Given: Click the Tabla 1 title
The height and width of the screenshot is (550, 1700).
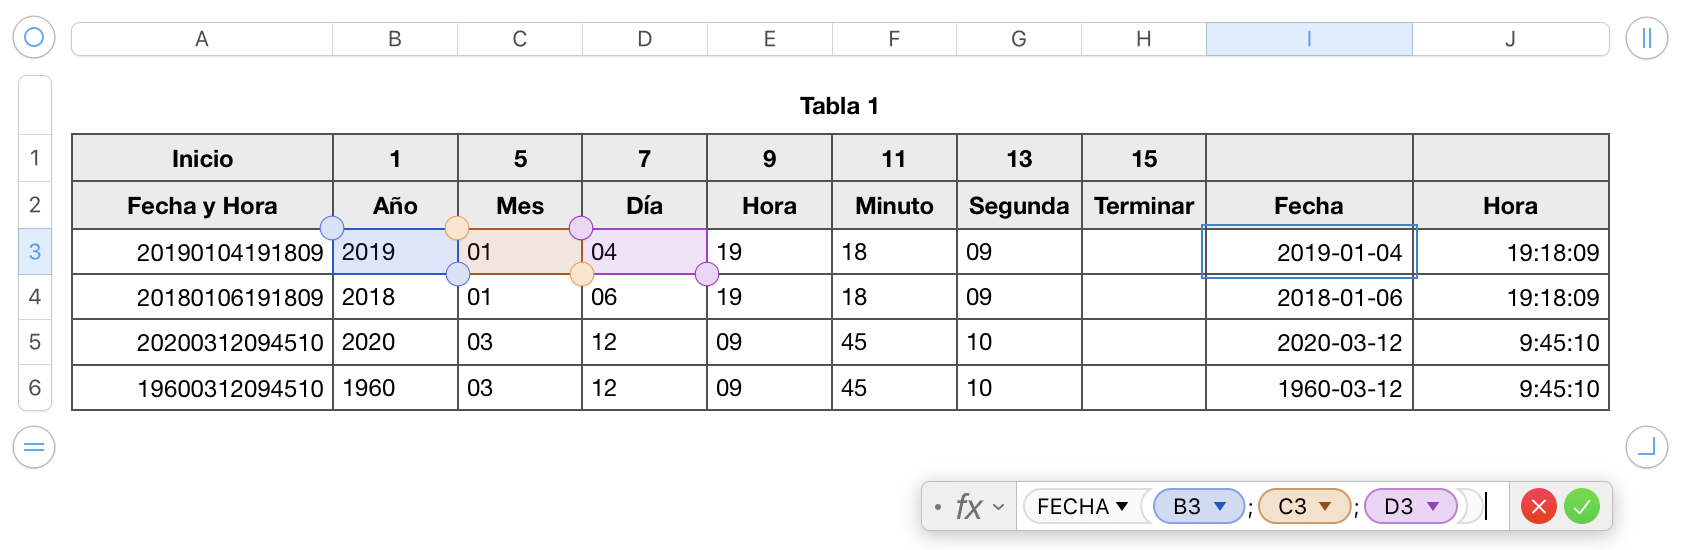Looking at the screenshot, I should coord(839,106).
